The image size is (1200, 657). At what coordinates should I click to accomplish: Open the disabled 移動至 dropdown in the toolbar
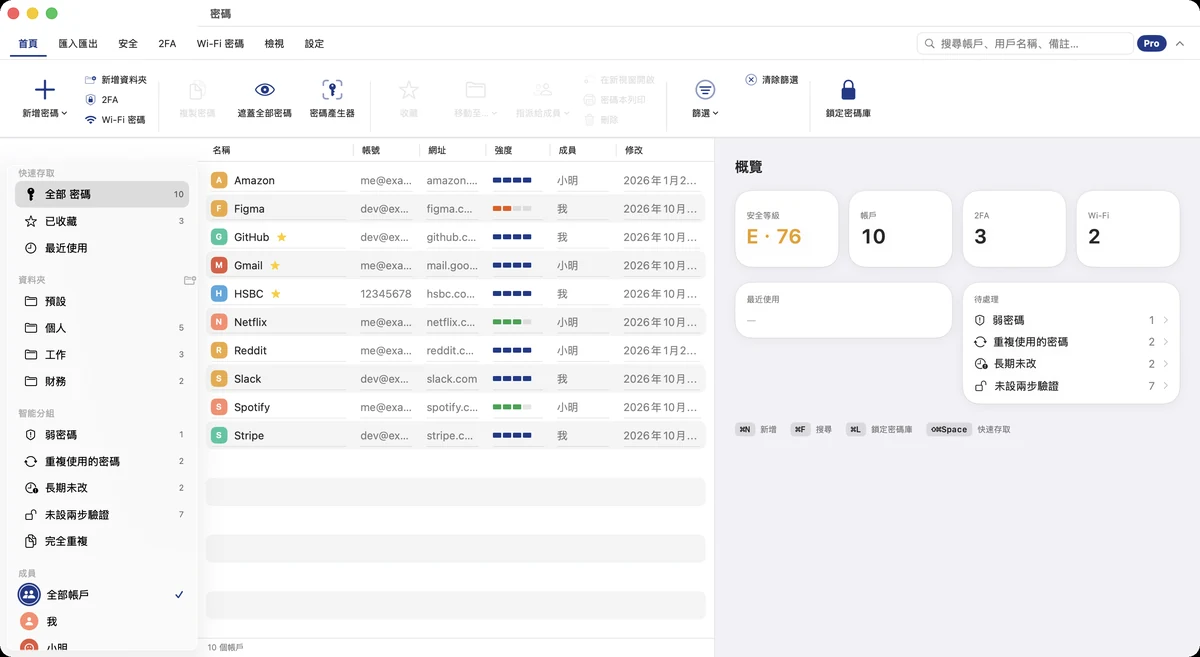click(x=475, y=99)
